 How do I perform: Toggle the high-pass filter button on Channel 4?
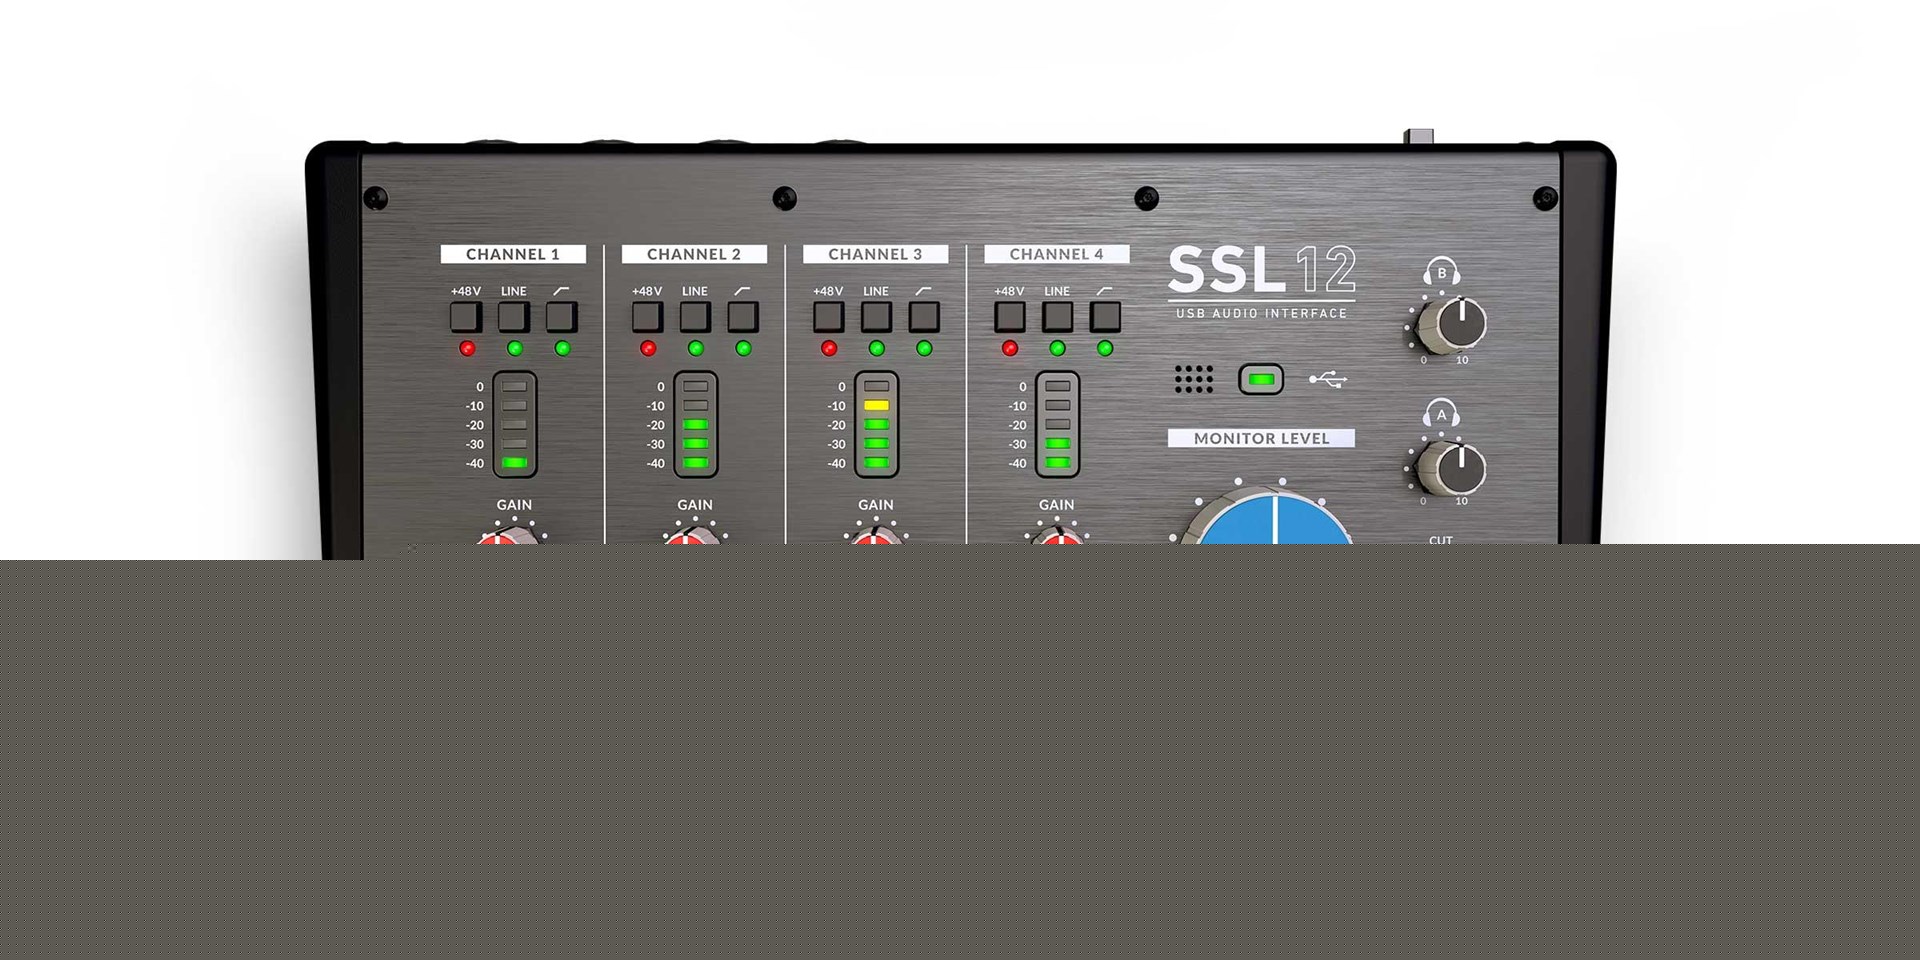click(x=1105, y=317)
